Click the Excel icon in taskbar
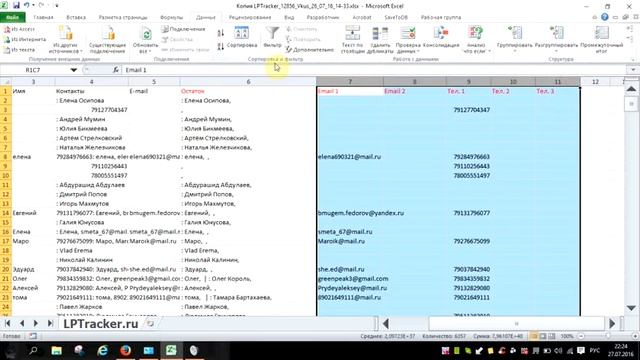Screen dimensions: 640x360 tap(171, 350)
